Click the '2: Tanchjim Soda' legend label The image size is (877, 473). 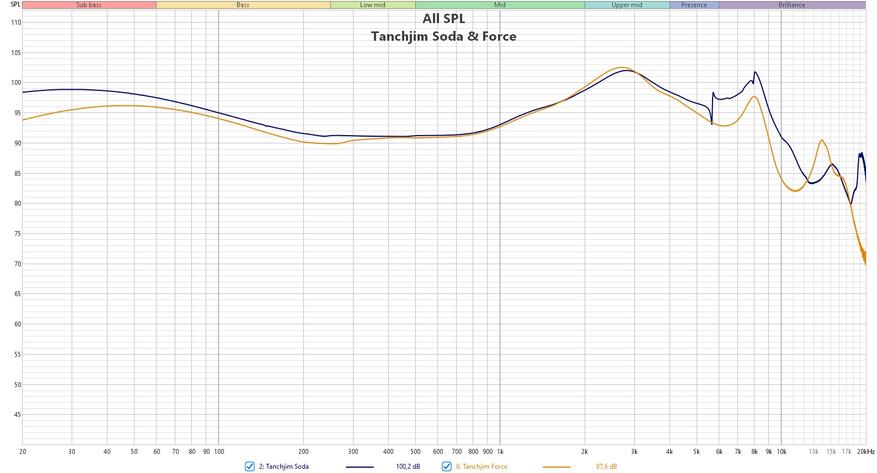point(284,466)
